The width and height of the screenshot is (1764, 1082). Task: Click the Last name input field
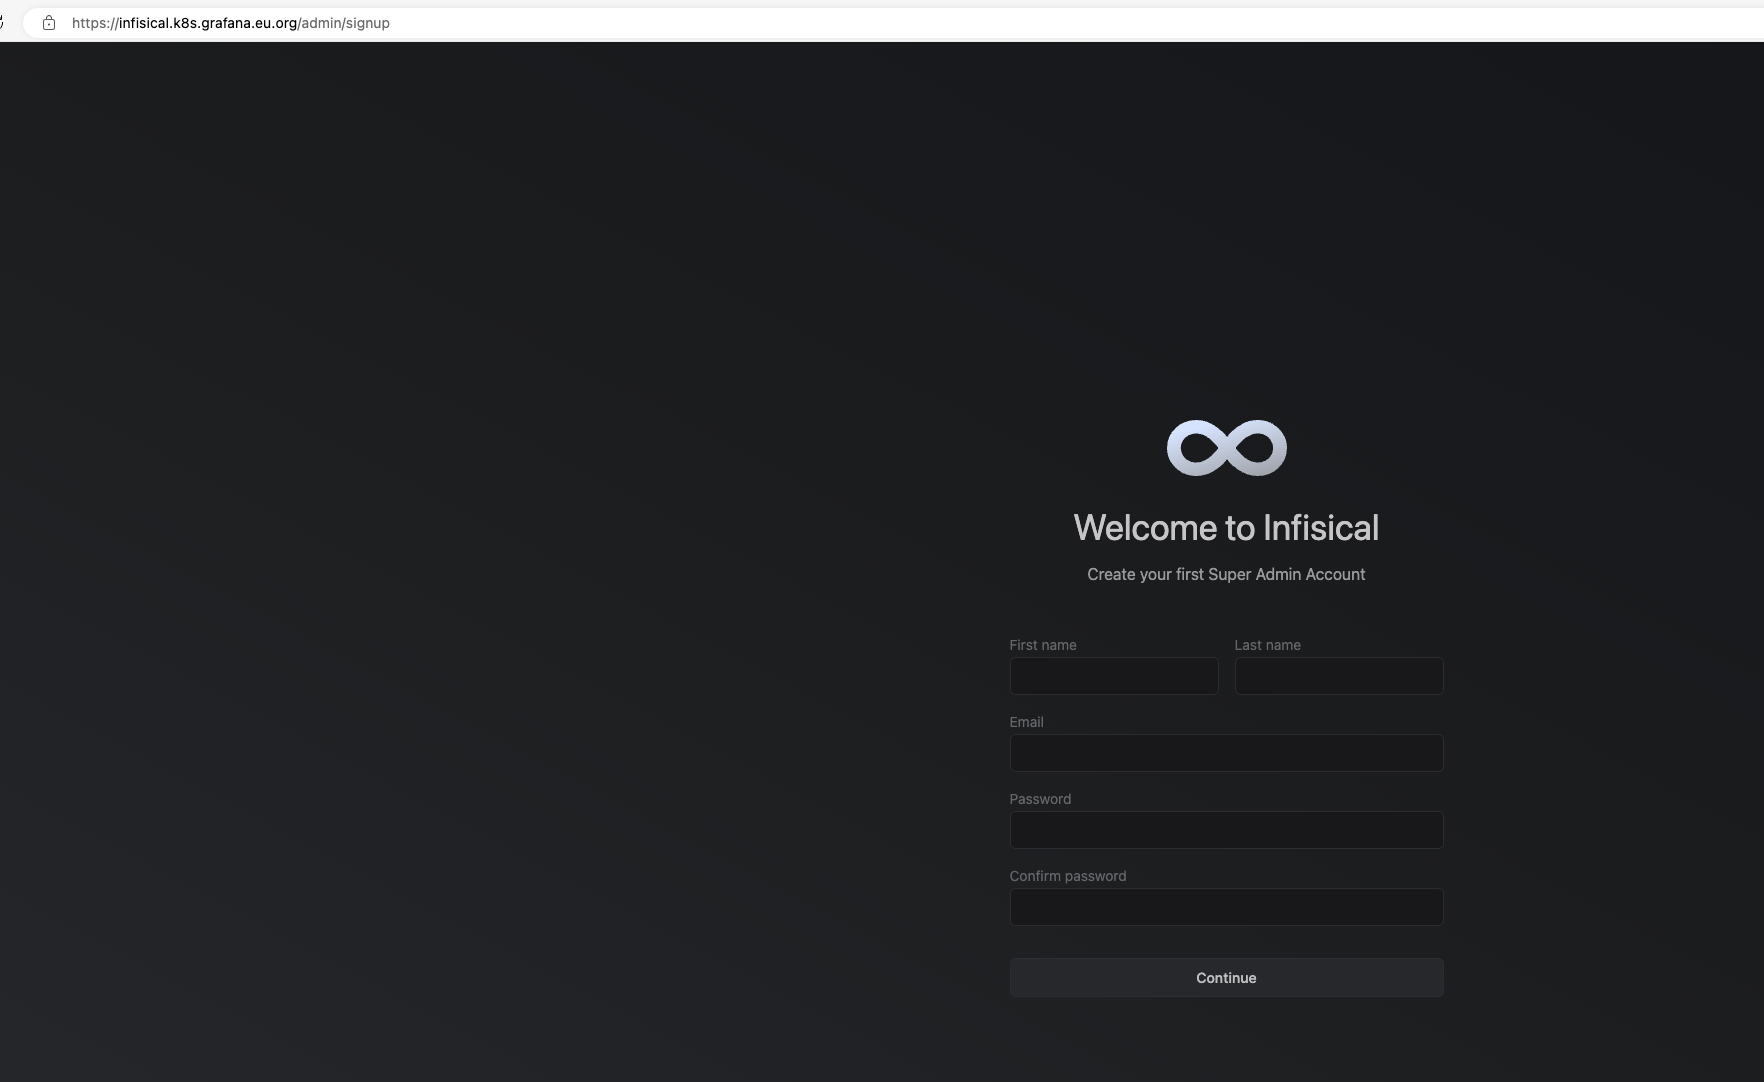pyautogui.click(x=1339, y=676)
